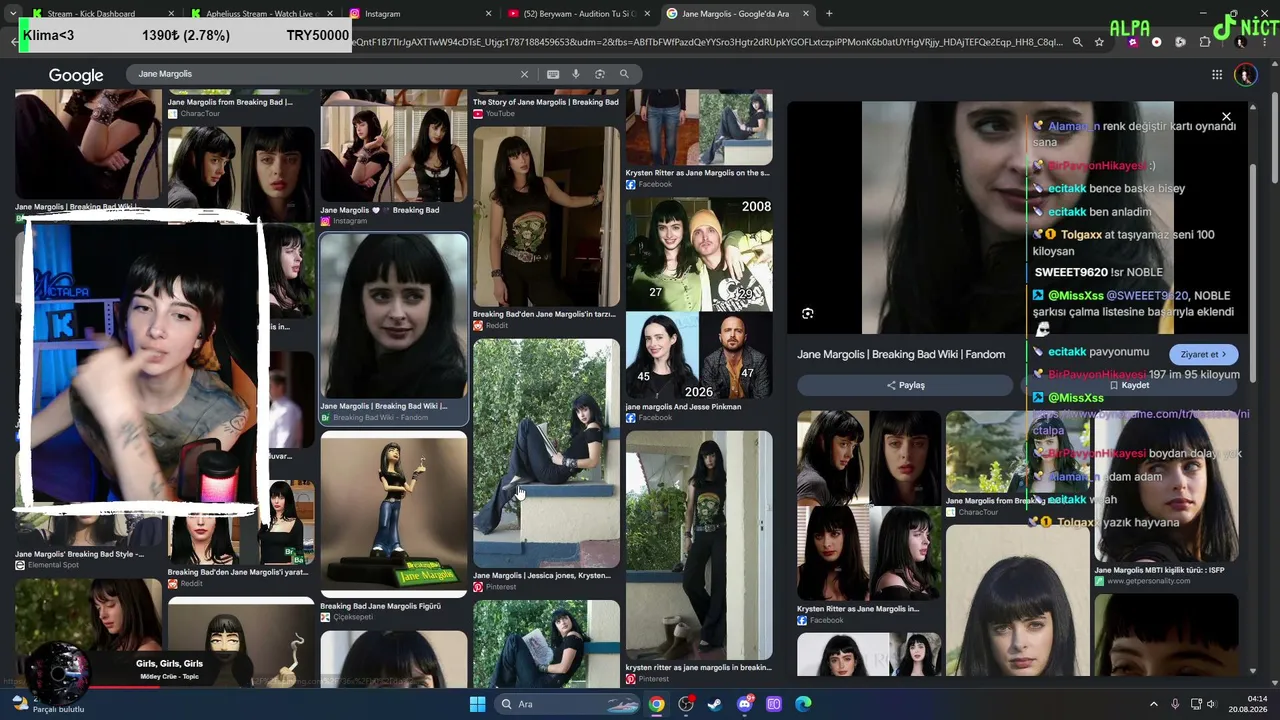The image size is (1280, 720).
Task: Click the Ziyaret et button
Action: coord(1203,354)
